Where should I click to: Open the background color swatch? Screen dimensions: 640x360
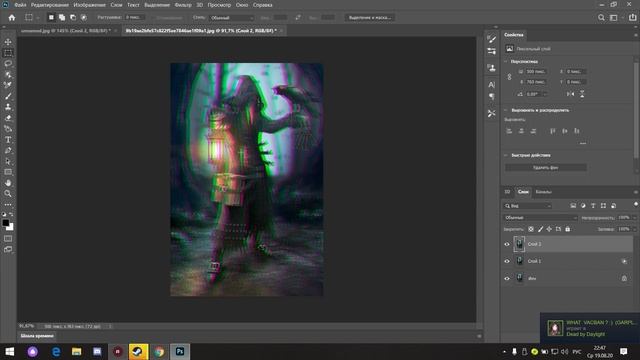tap(10, 227)
